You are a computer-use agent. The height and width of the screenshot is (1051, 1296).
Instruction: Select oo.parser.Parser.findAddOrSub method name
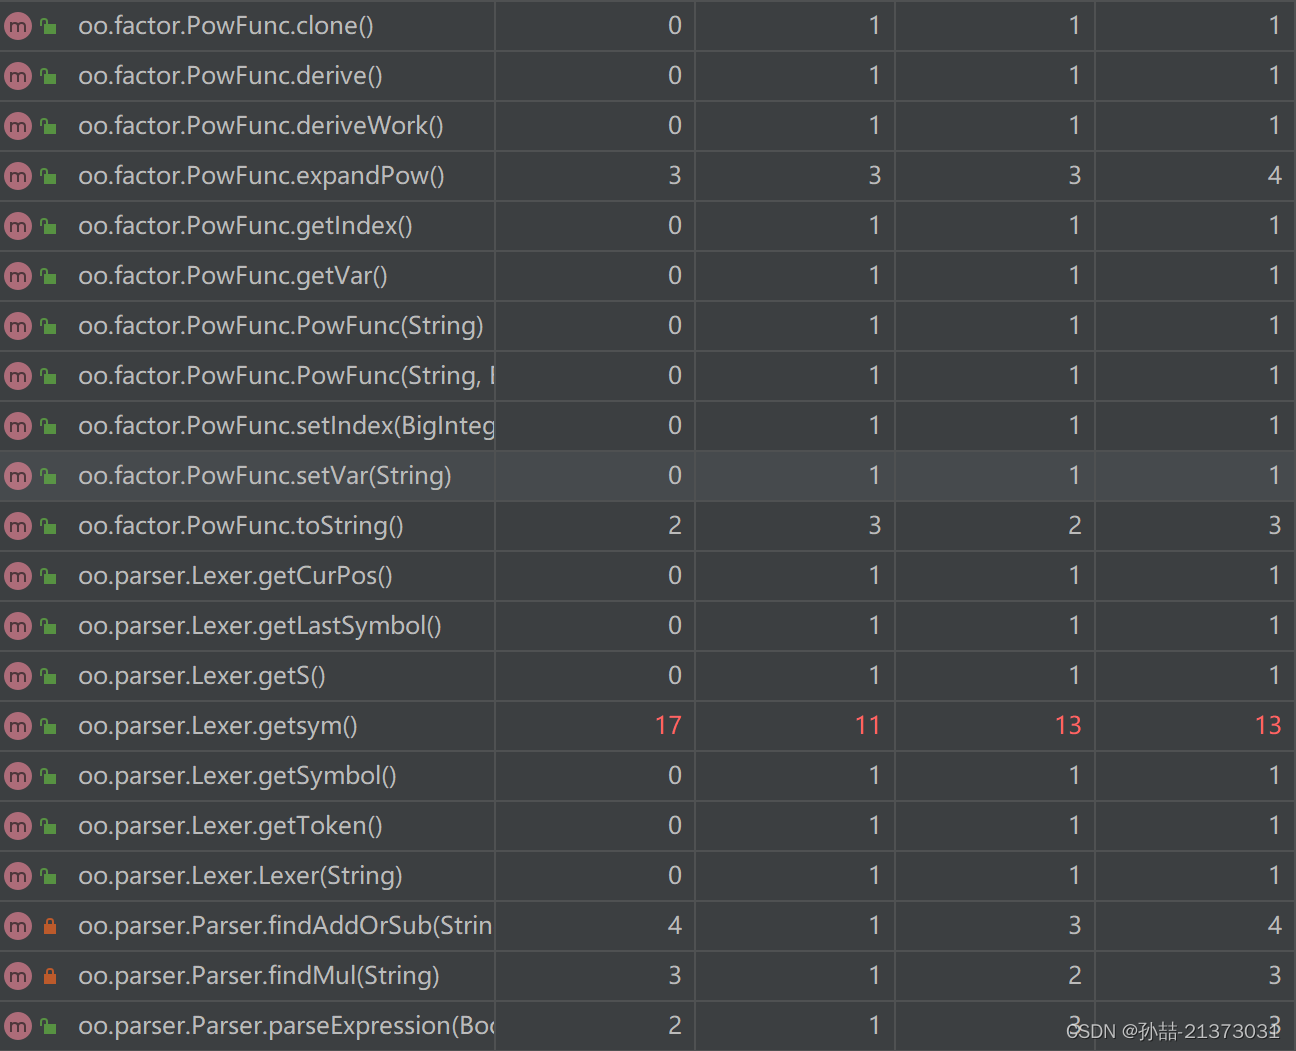pos(286,926)
